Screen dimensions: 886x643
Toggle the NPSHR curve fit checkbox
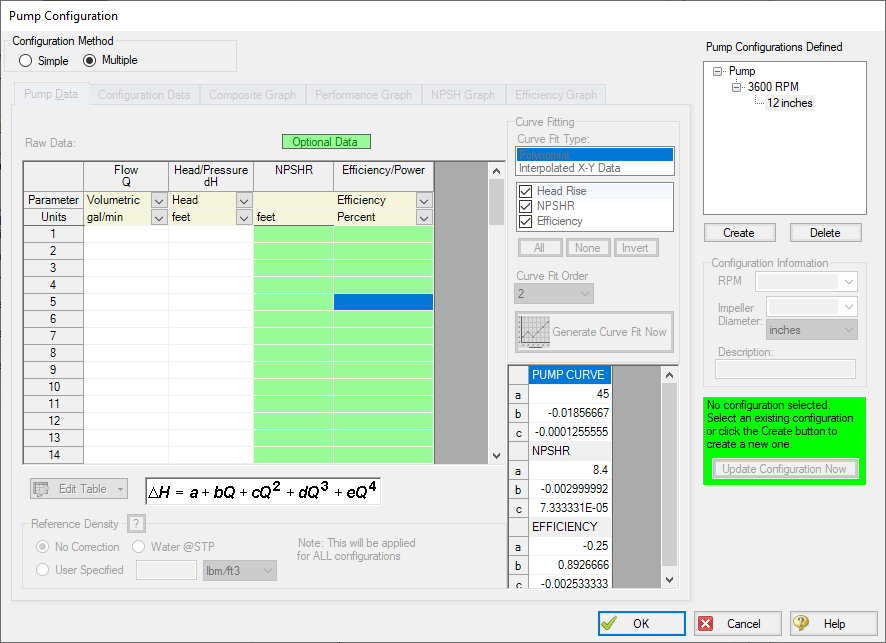tap(526, 206)
